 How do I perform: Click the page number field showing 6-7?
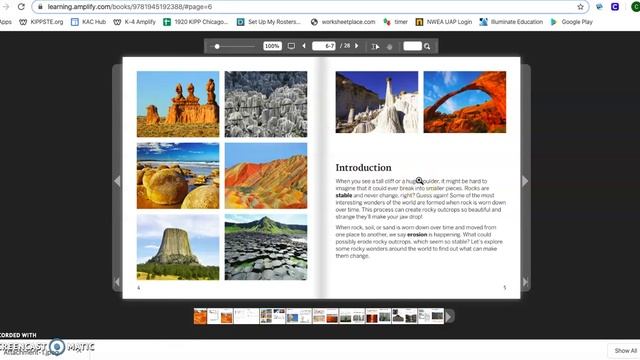point(324,46)
